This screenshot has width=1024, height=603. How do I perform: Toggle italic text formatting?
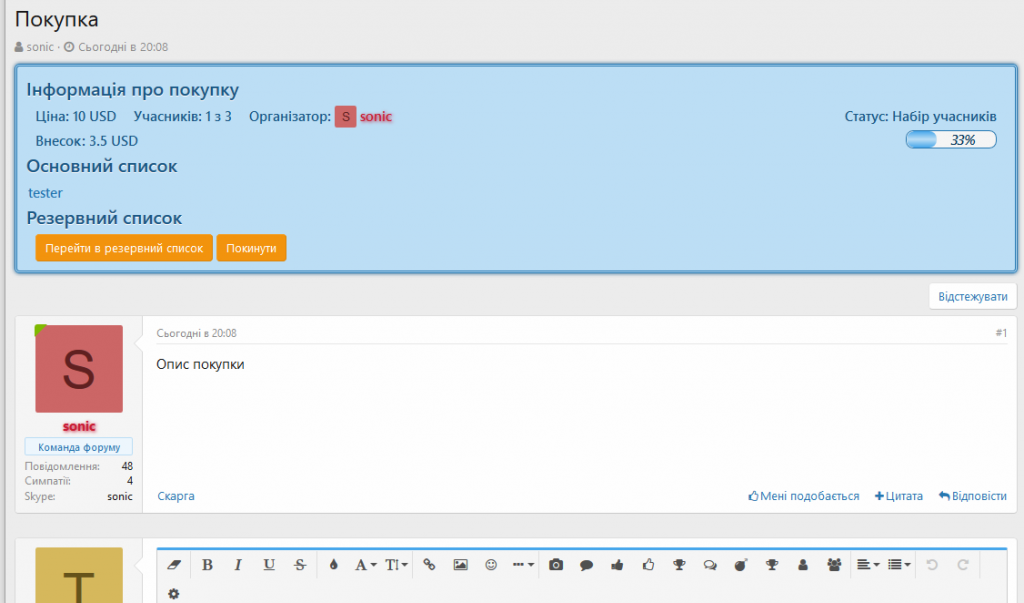tap(238, 565)
